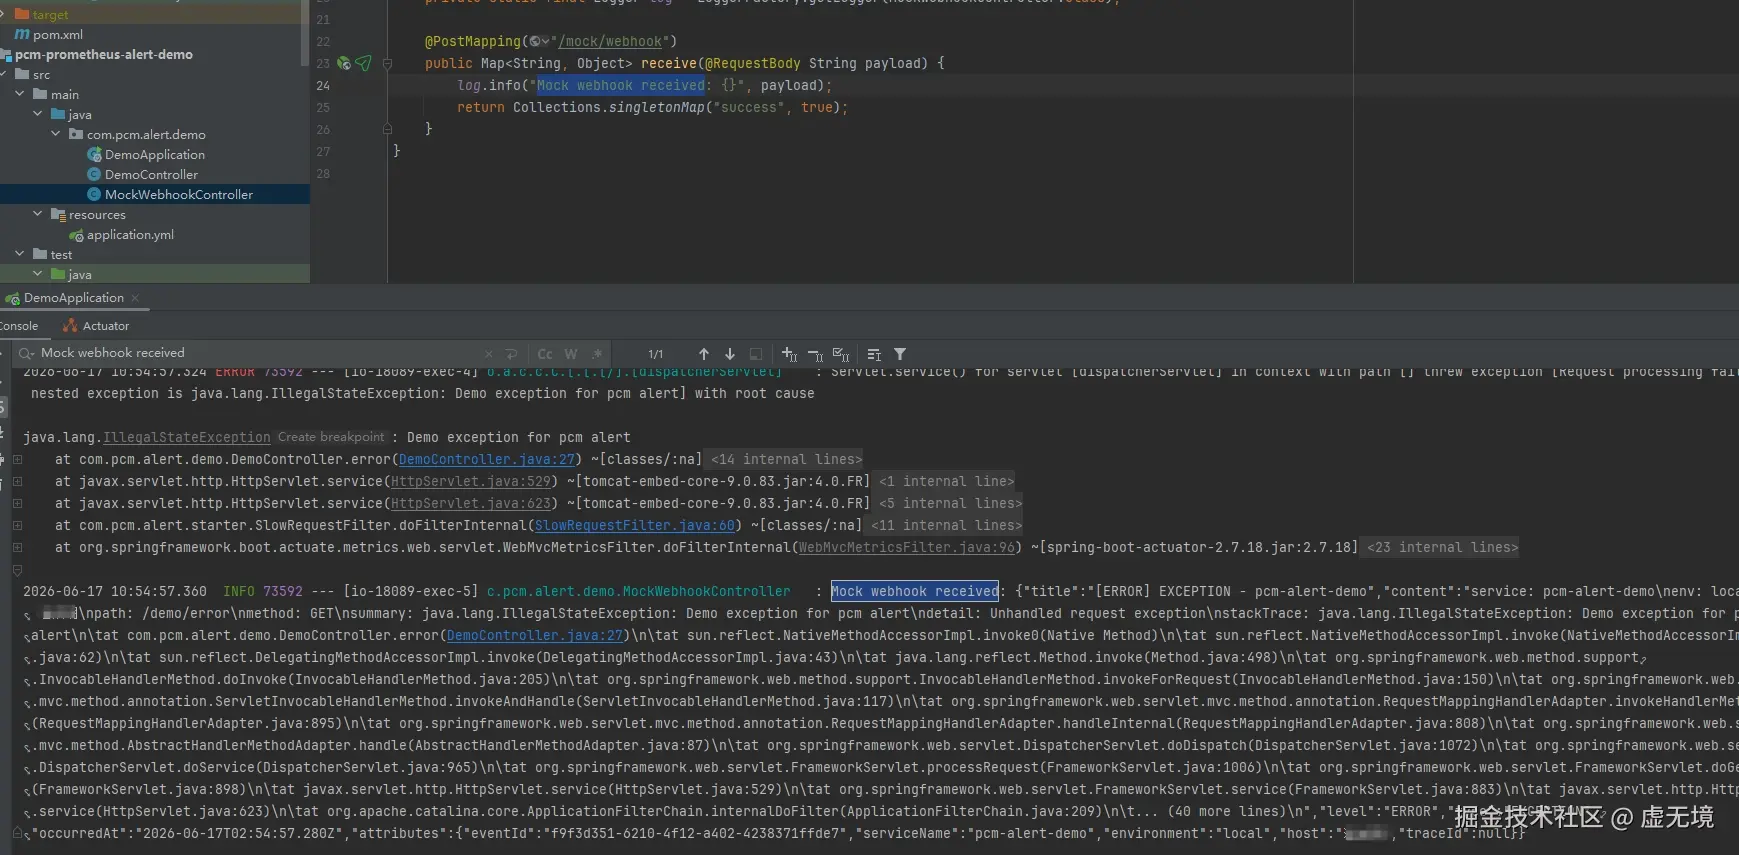This screenshot has height=855, width=1739.
Task: Click highlighted 'Mock webhook received' in console log
Action: tap(914, 591)
